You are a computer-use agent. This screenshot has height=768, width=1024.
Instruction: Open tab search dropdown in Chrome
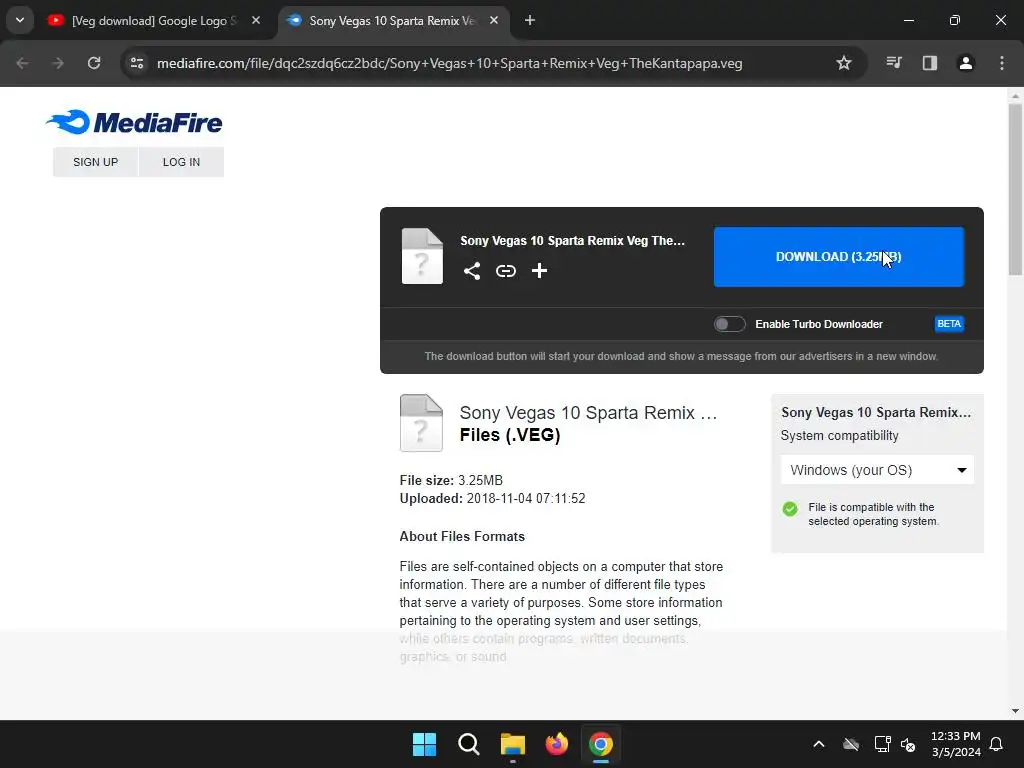[x=20, y=20]
